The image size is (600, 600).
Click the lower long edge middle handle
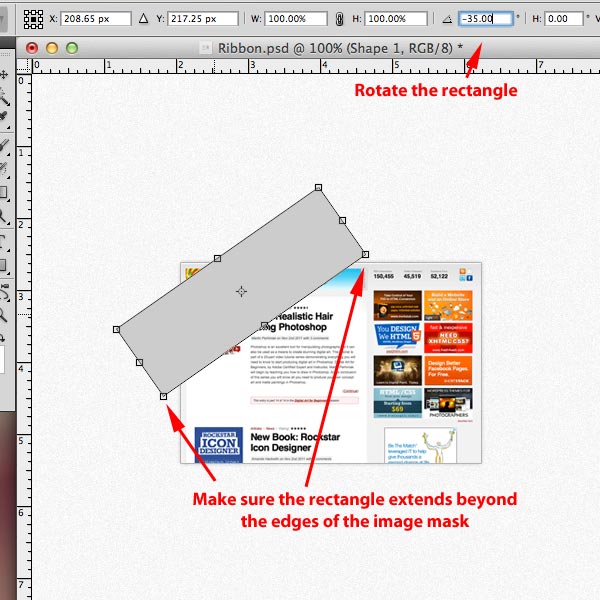click(x=264, y=326)
